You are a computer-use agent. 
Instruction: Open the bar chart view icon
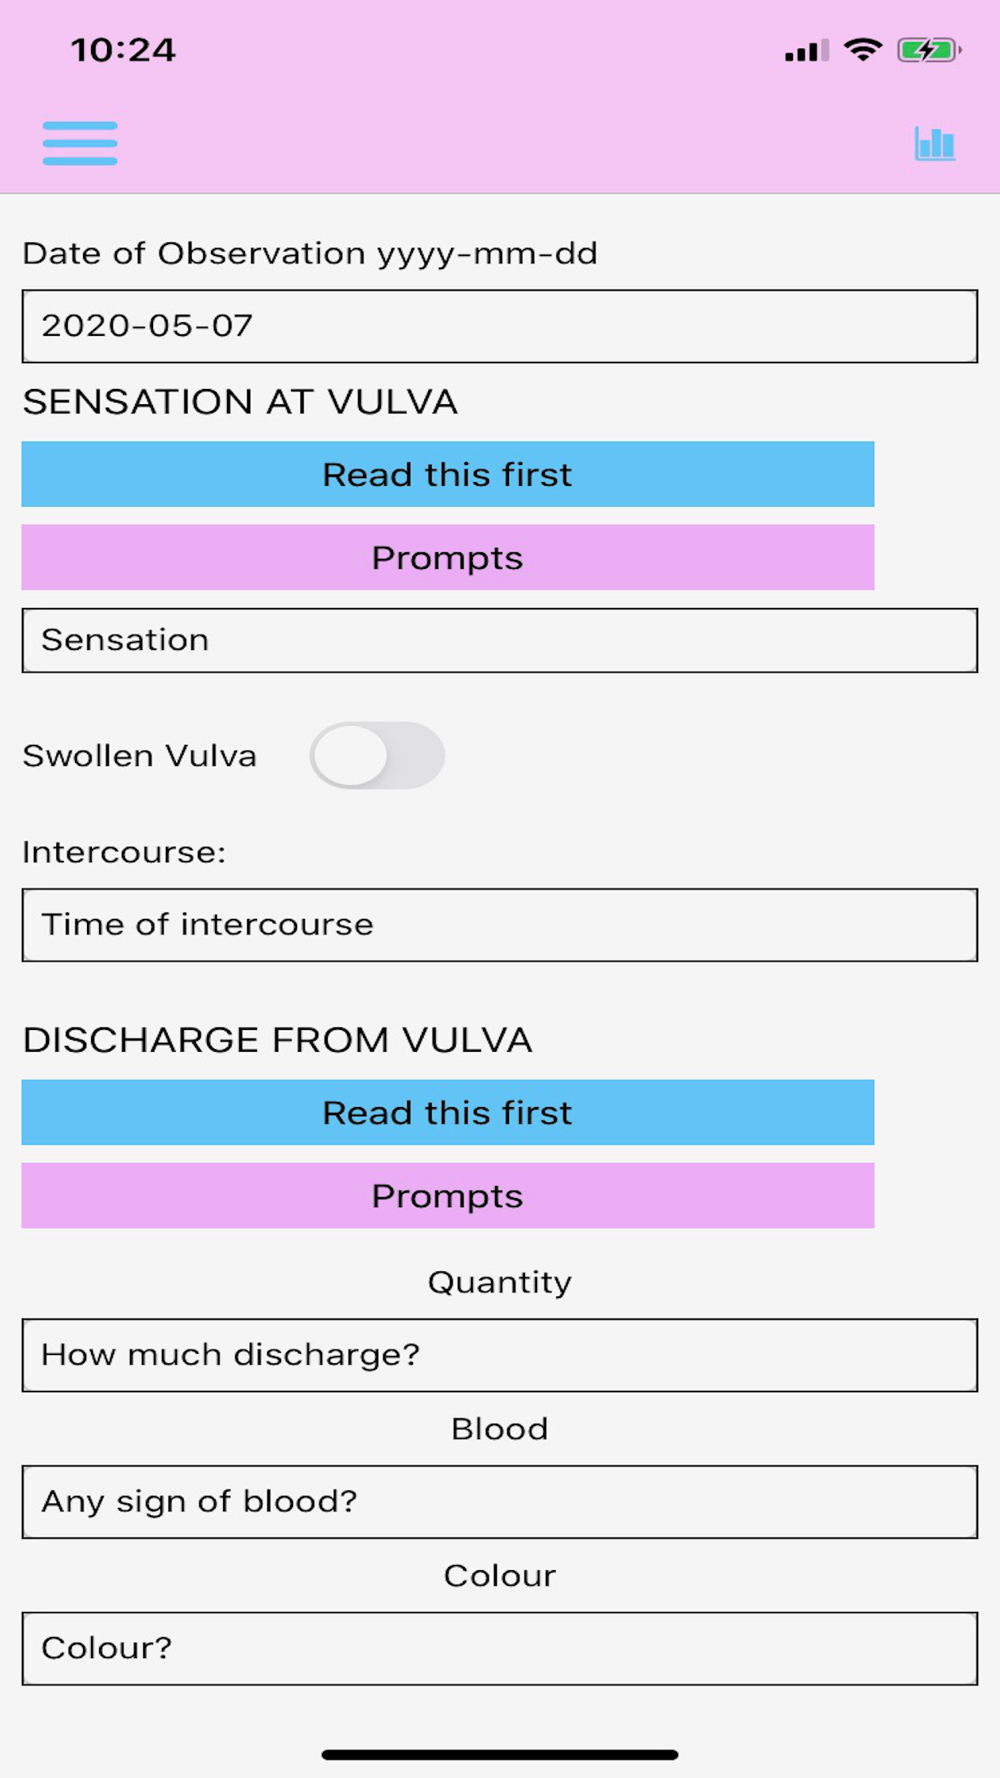[934, 144]
